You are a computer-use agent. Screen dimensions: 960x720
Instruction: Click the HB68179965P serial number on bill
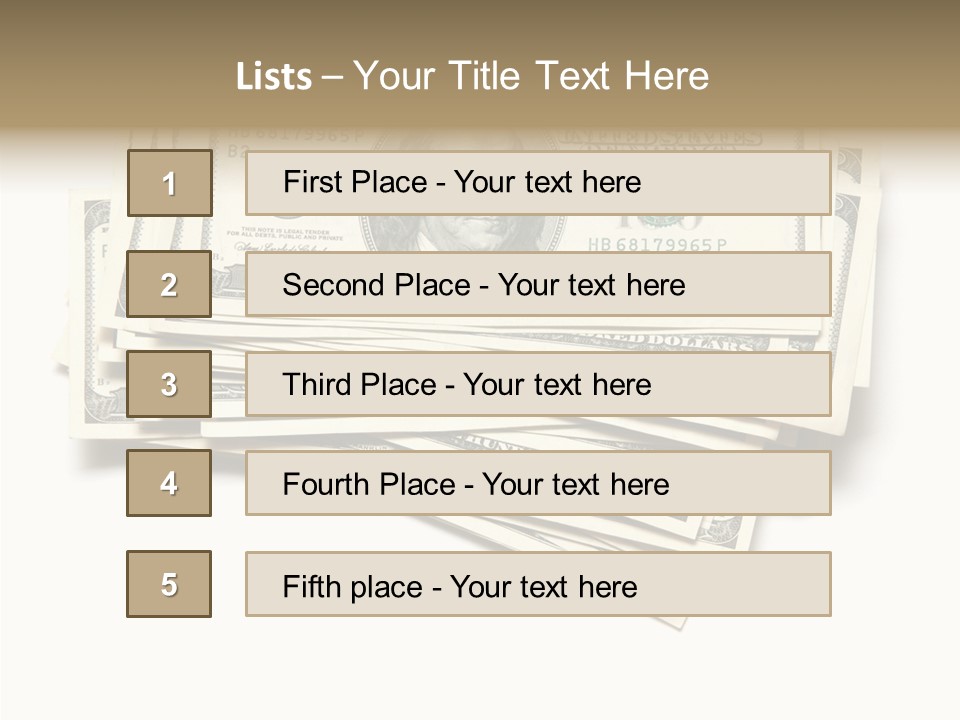point(656,243)
